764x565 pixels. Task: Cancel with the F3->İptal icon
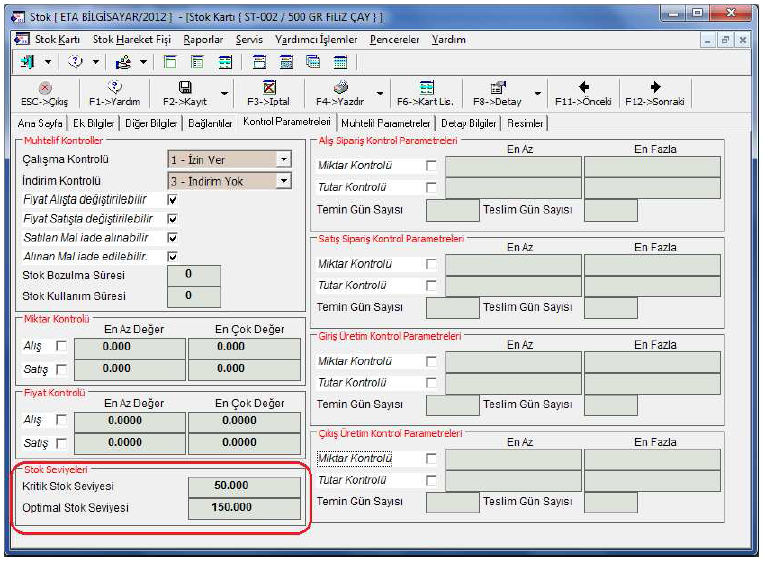click(269, 88)
